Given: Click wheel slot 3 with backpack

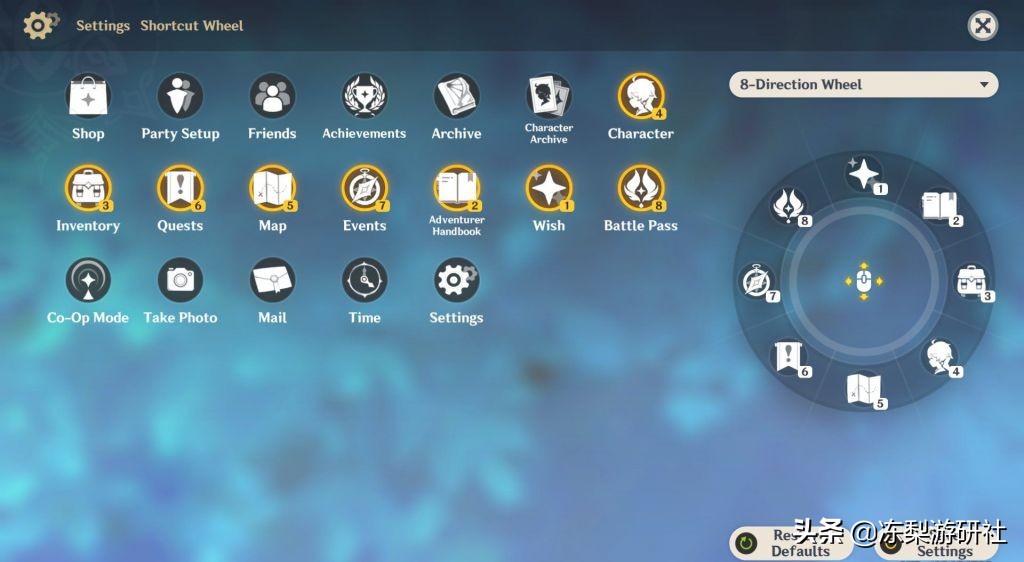Looking at the screenshot, I should click(972, 282).
